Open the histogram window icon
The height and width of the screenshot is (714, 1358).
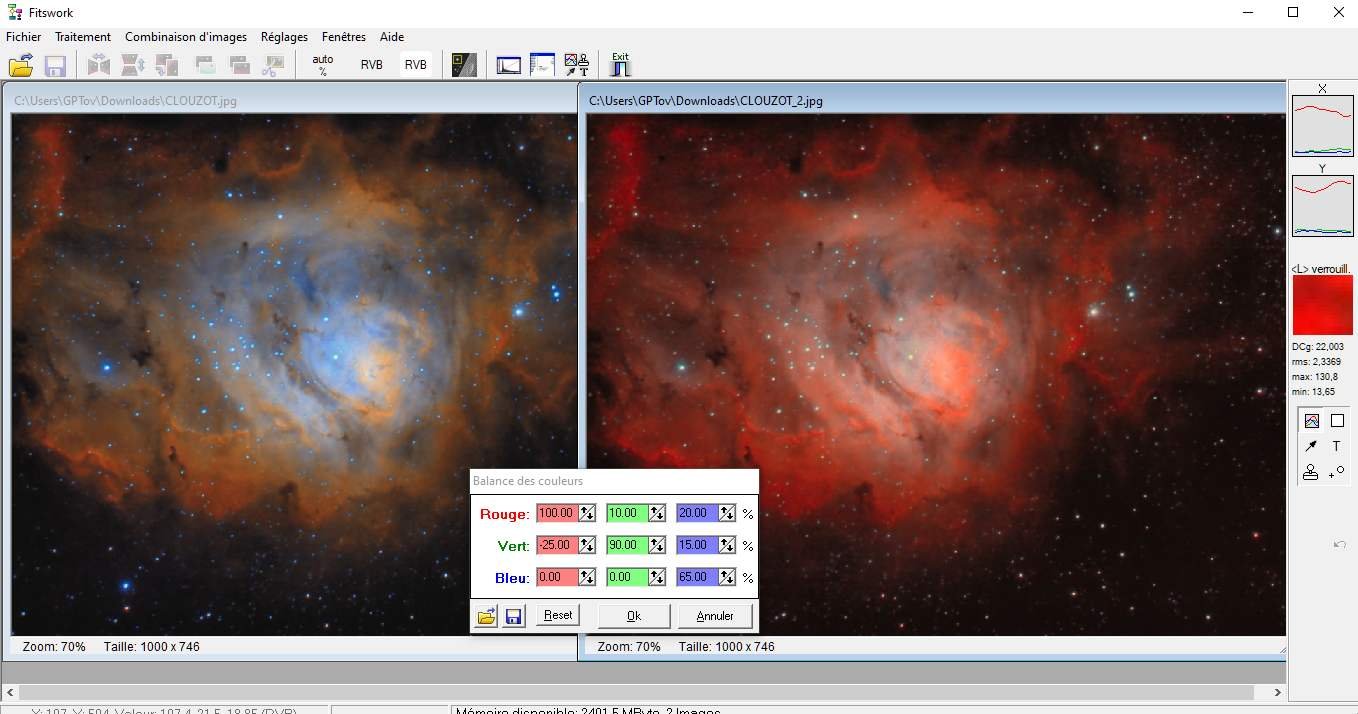tap(509, 66)
